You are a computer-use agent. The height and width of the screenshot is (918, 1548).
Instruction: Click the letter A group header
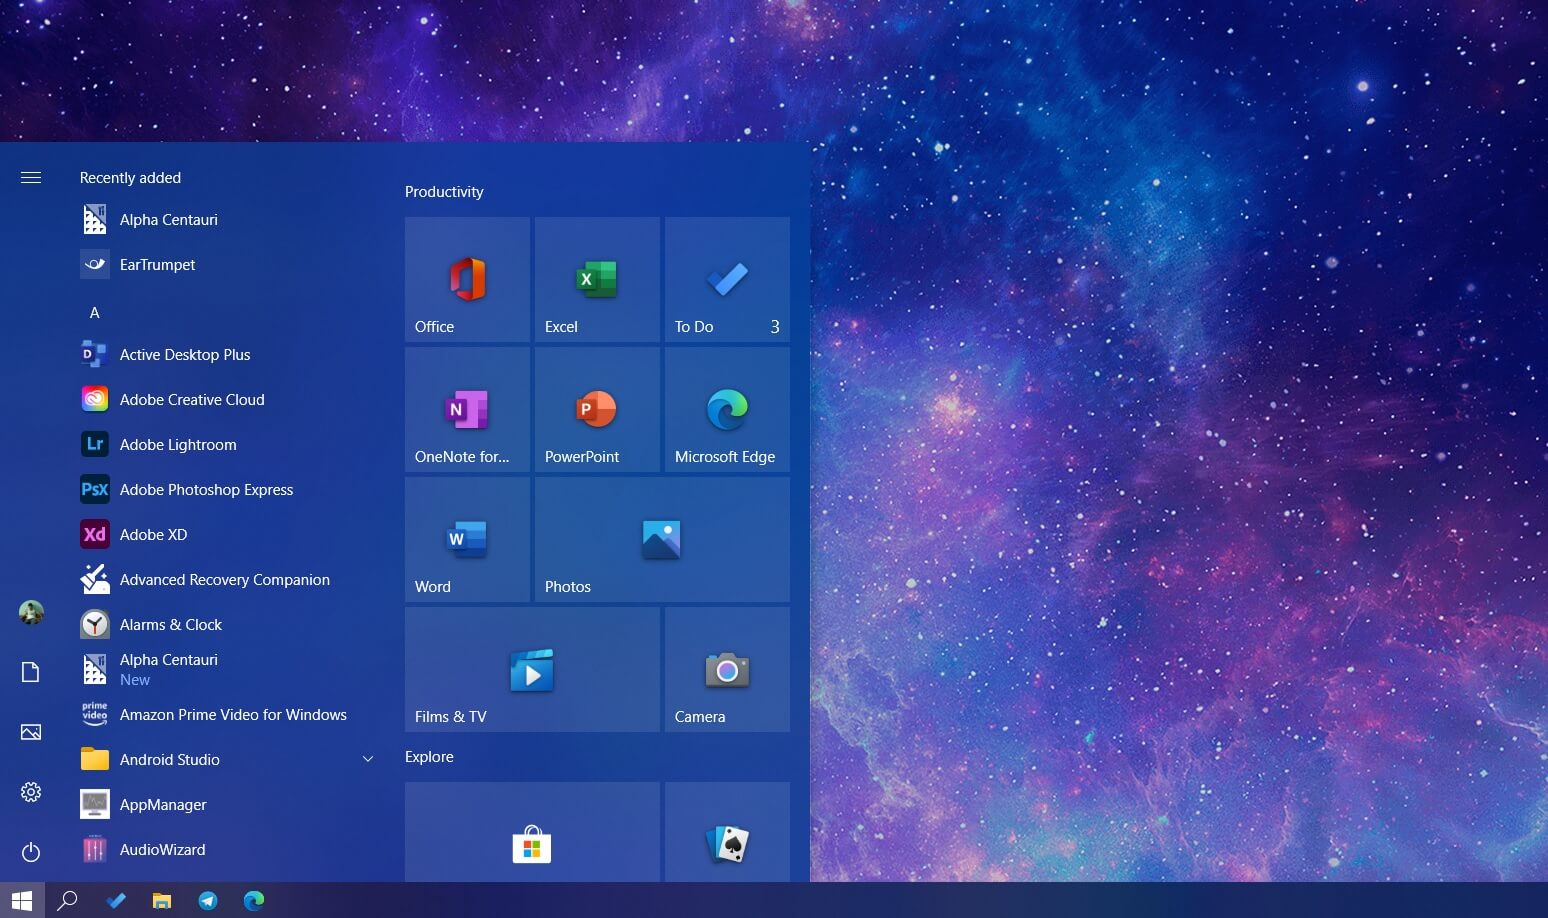[95, 312]
